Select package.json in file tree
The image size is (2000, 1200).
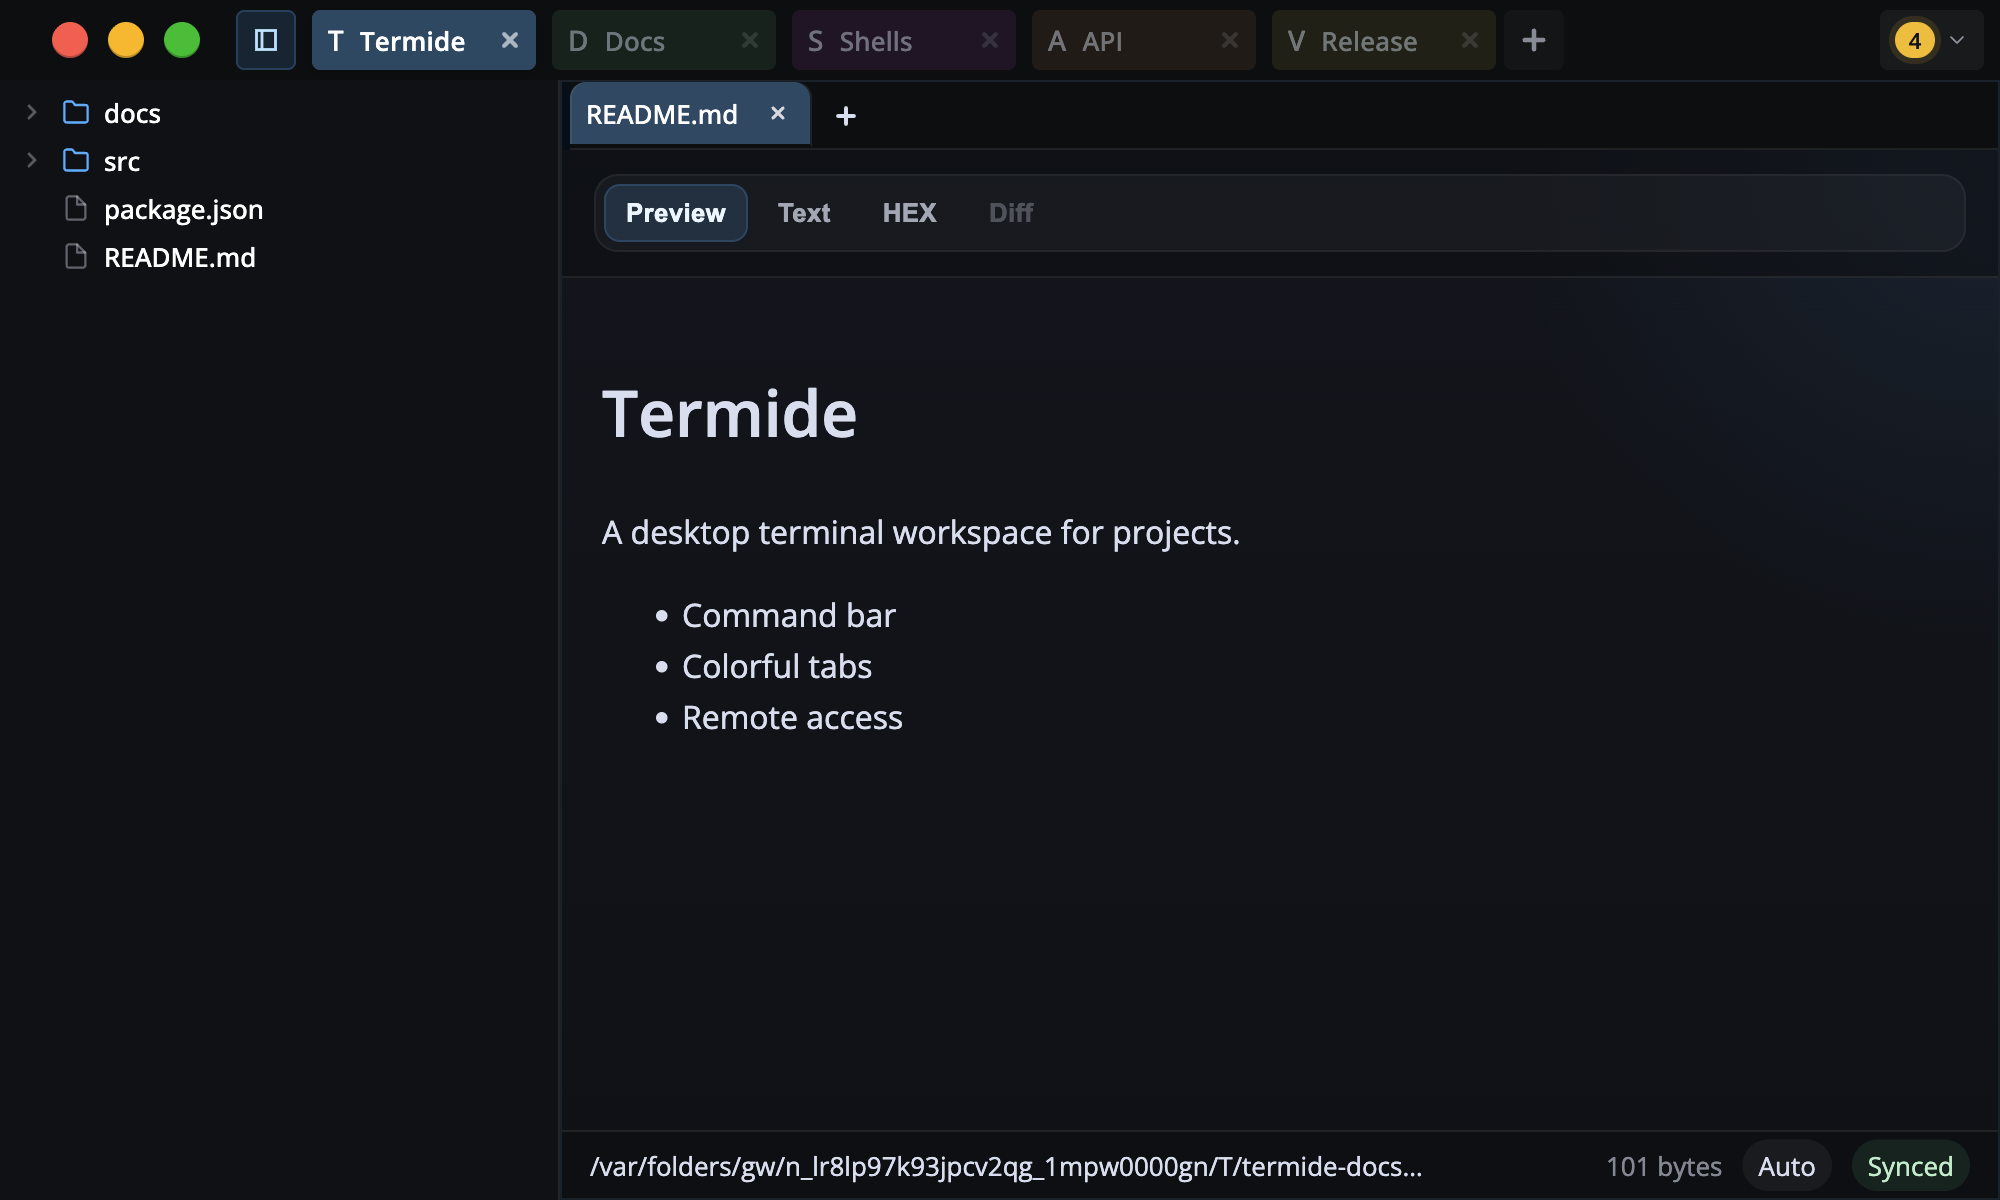[184, 209]
